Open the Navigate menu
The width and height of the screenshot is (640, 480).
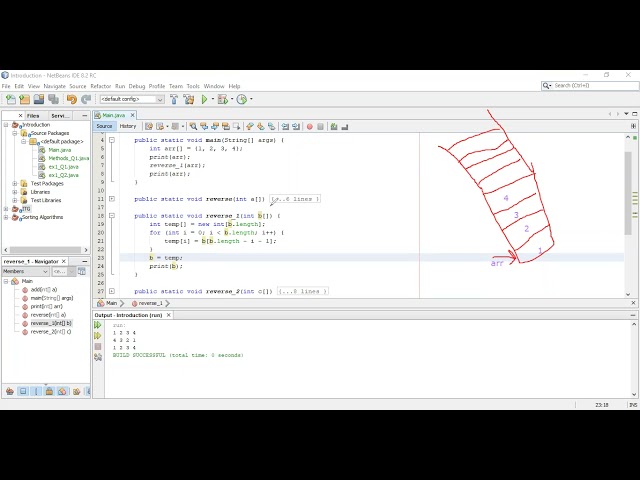54,86
